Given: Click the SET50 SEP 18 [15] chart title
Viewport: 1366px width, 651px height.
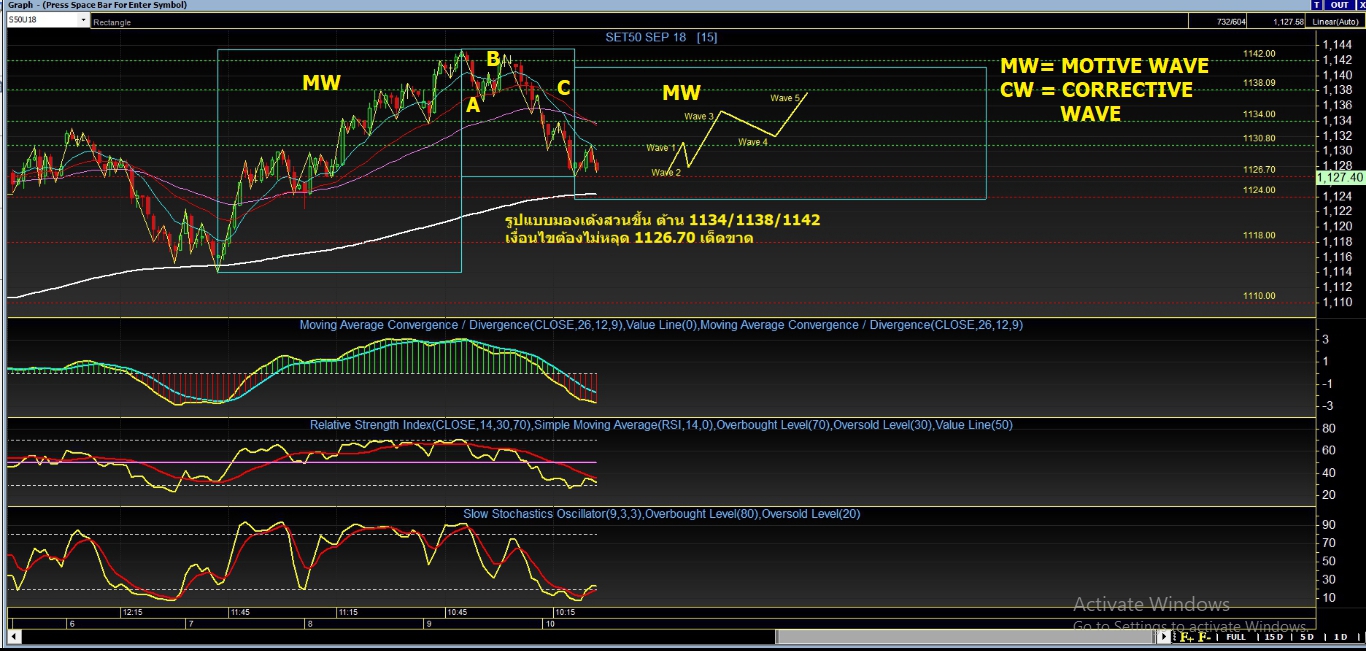Looking at the screenshot, I should (661, 37).
